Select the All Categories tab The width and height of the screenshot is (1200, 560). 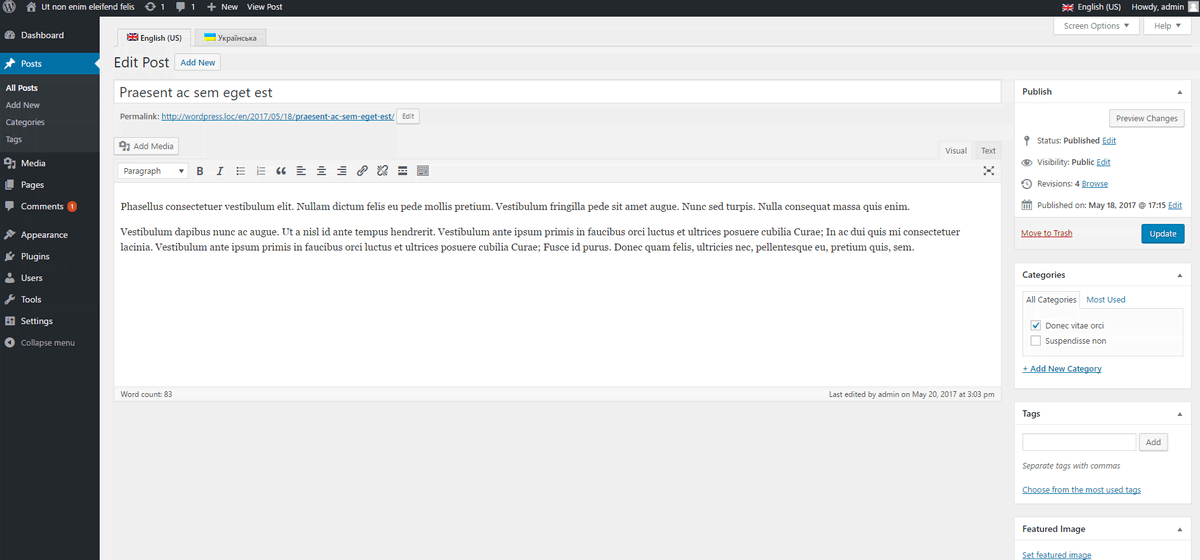[x=1051, y=299]
